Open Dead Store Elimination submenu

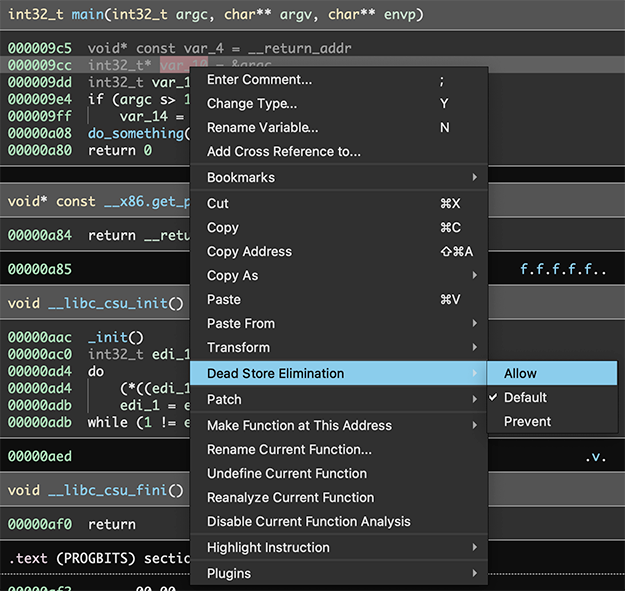[x=339, y=373]
